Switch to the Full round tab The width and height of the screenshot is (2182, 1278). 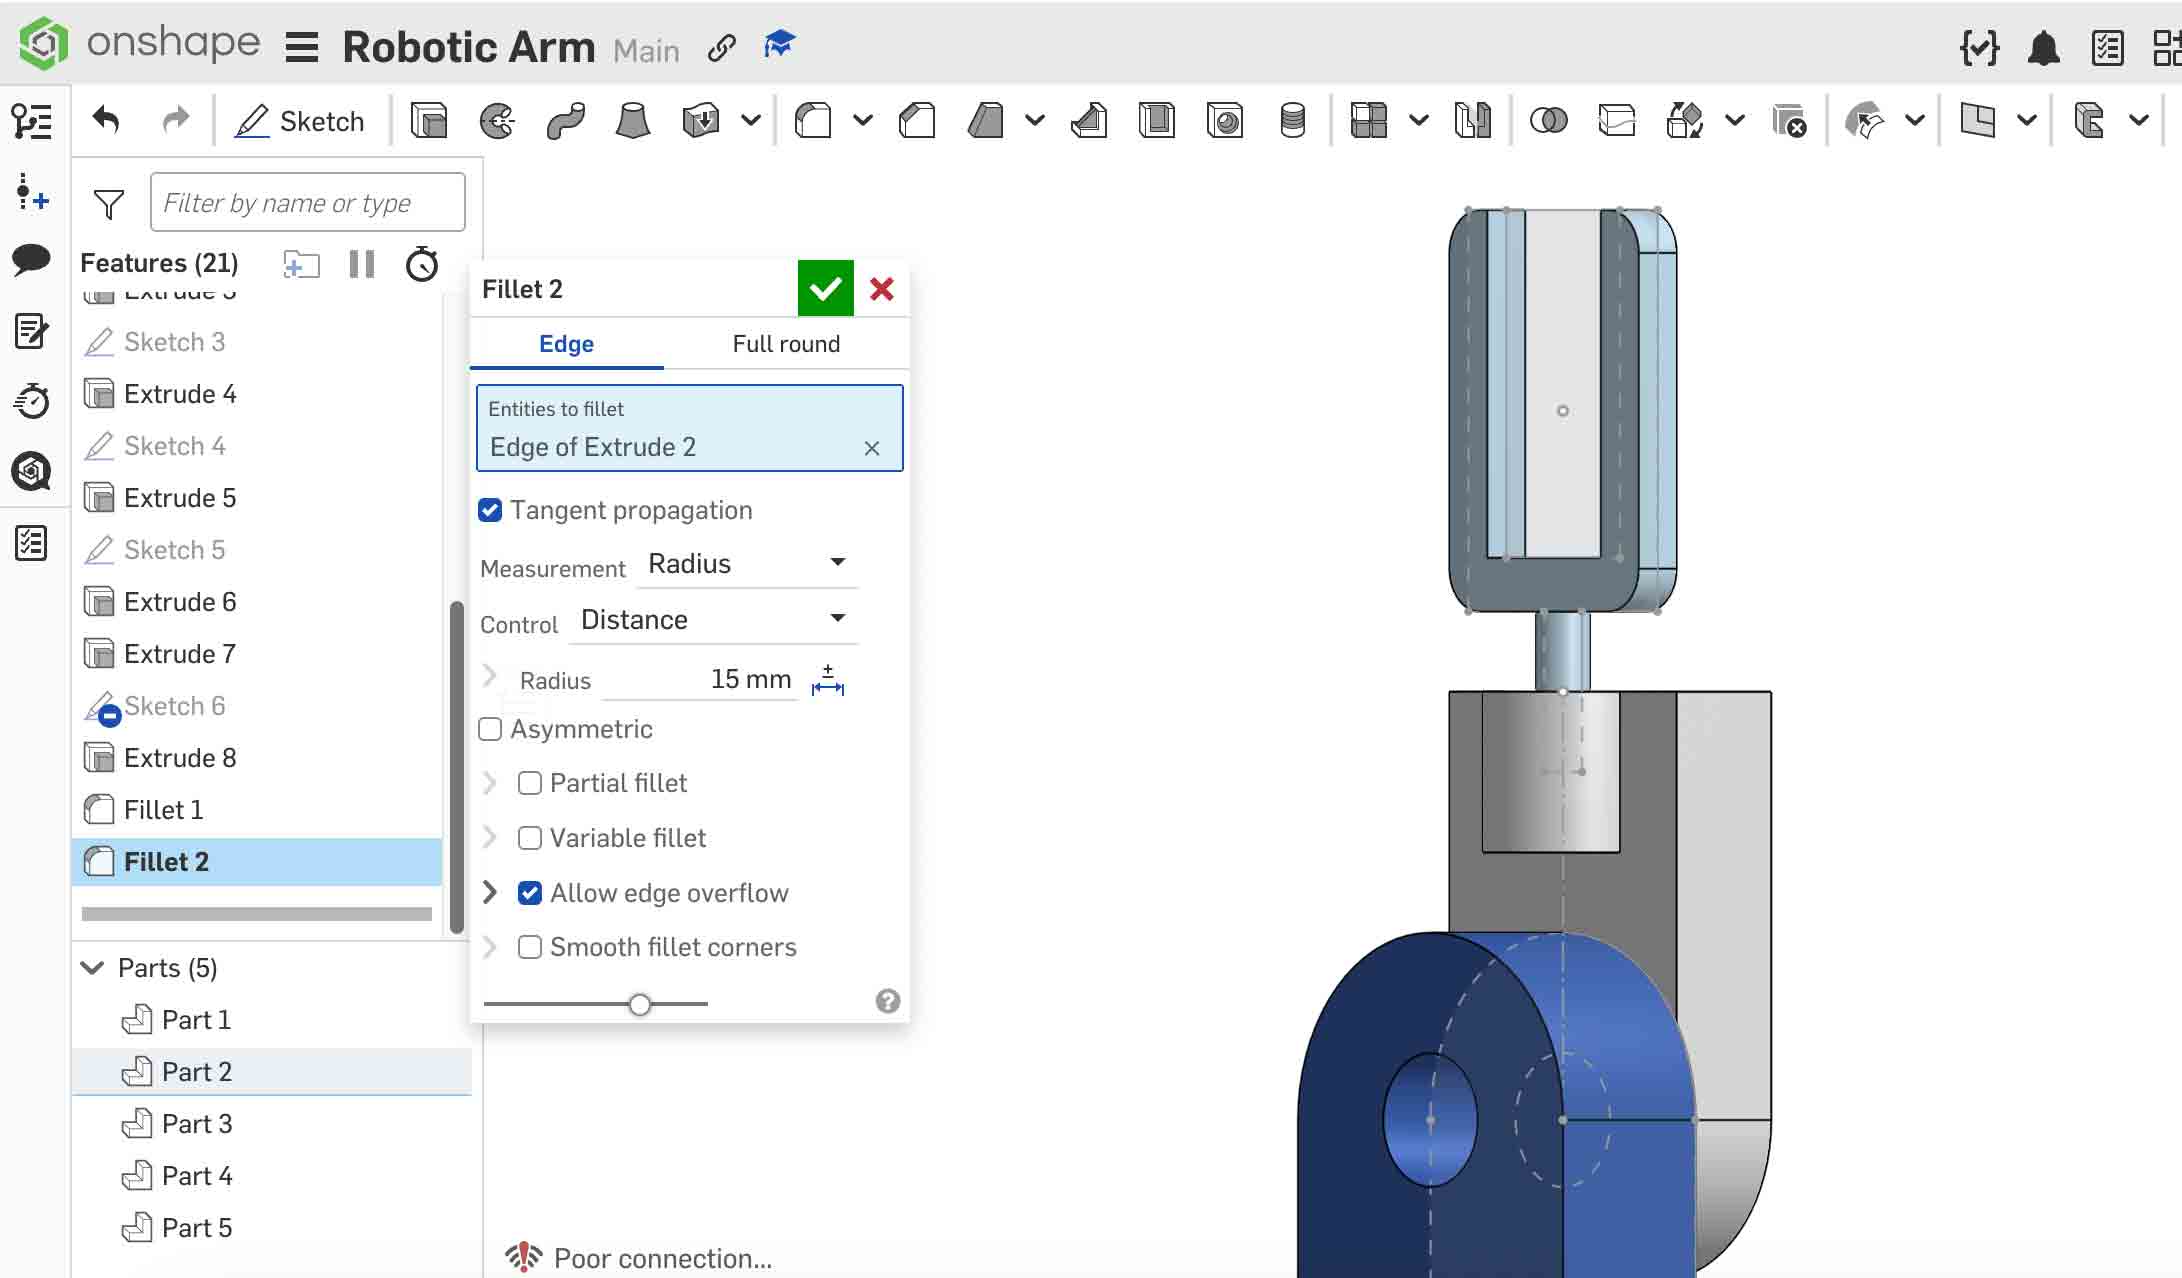click(786, 343)
